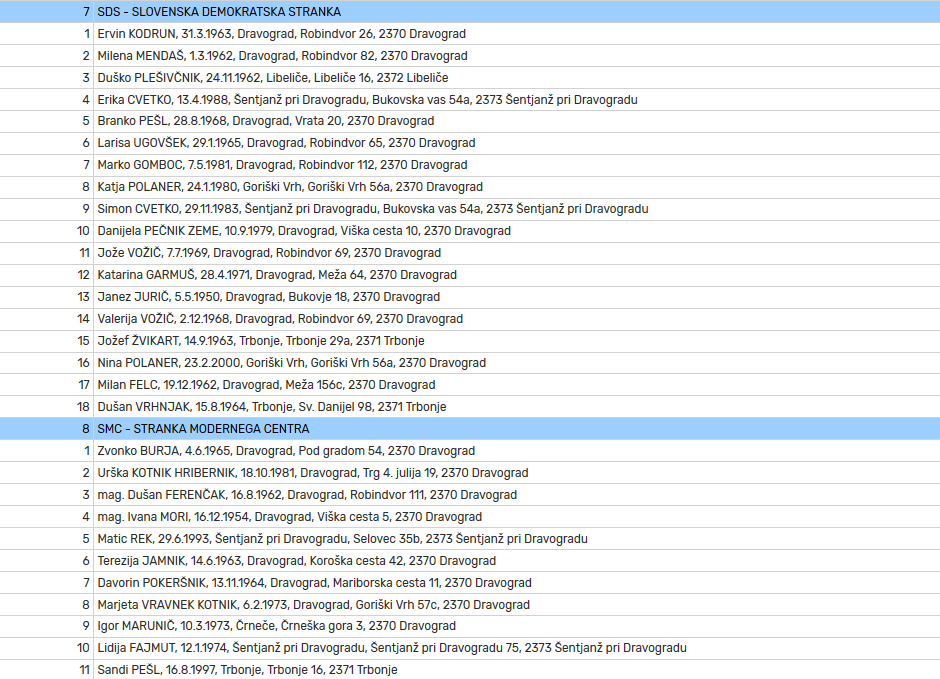The height and width of the screenshot is (679, 940).
Task: Select mag. Ivana MORI entry
Action: (x=470, y=517)
